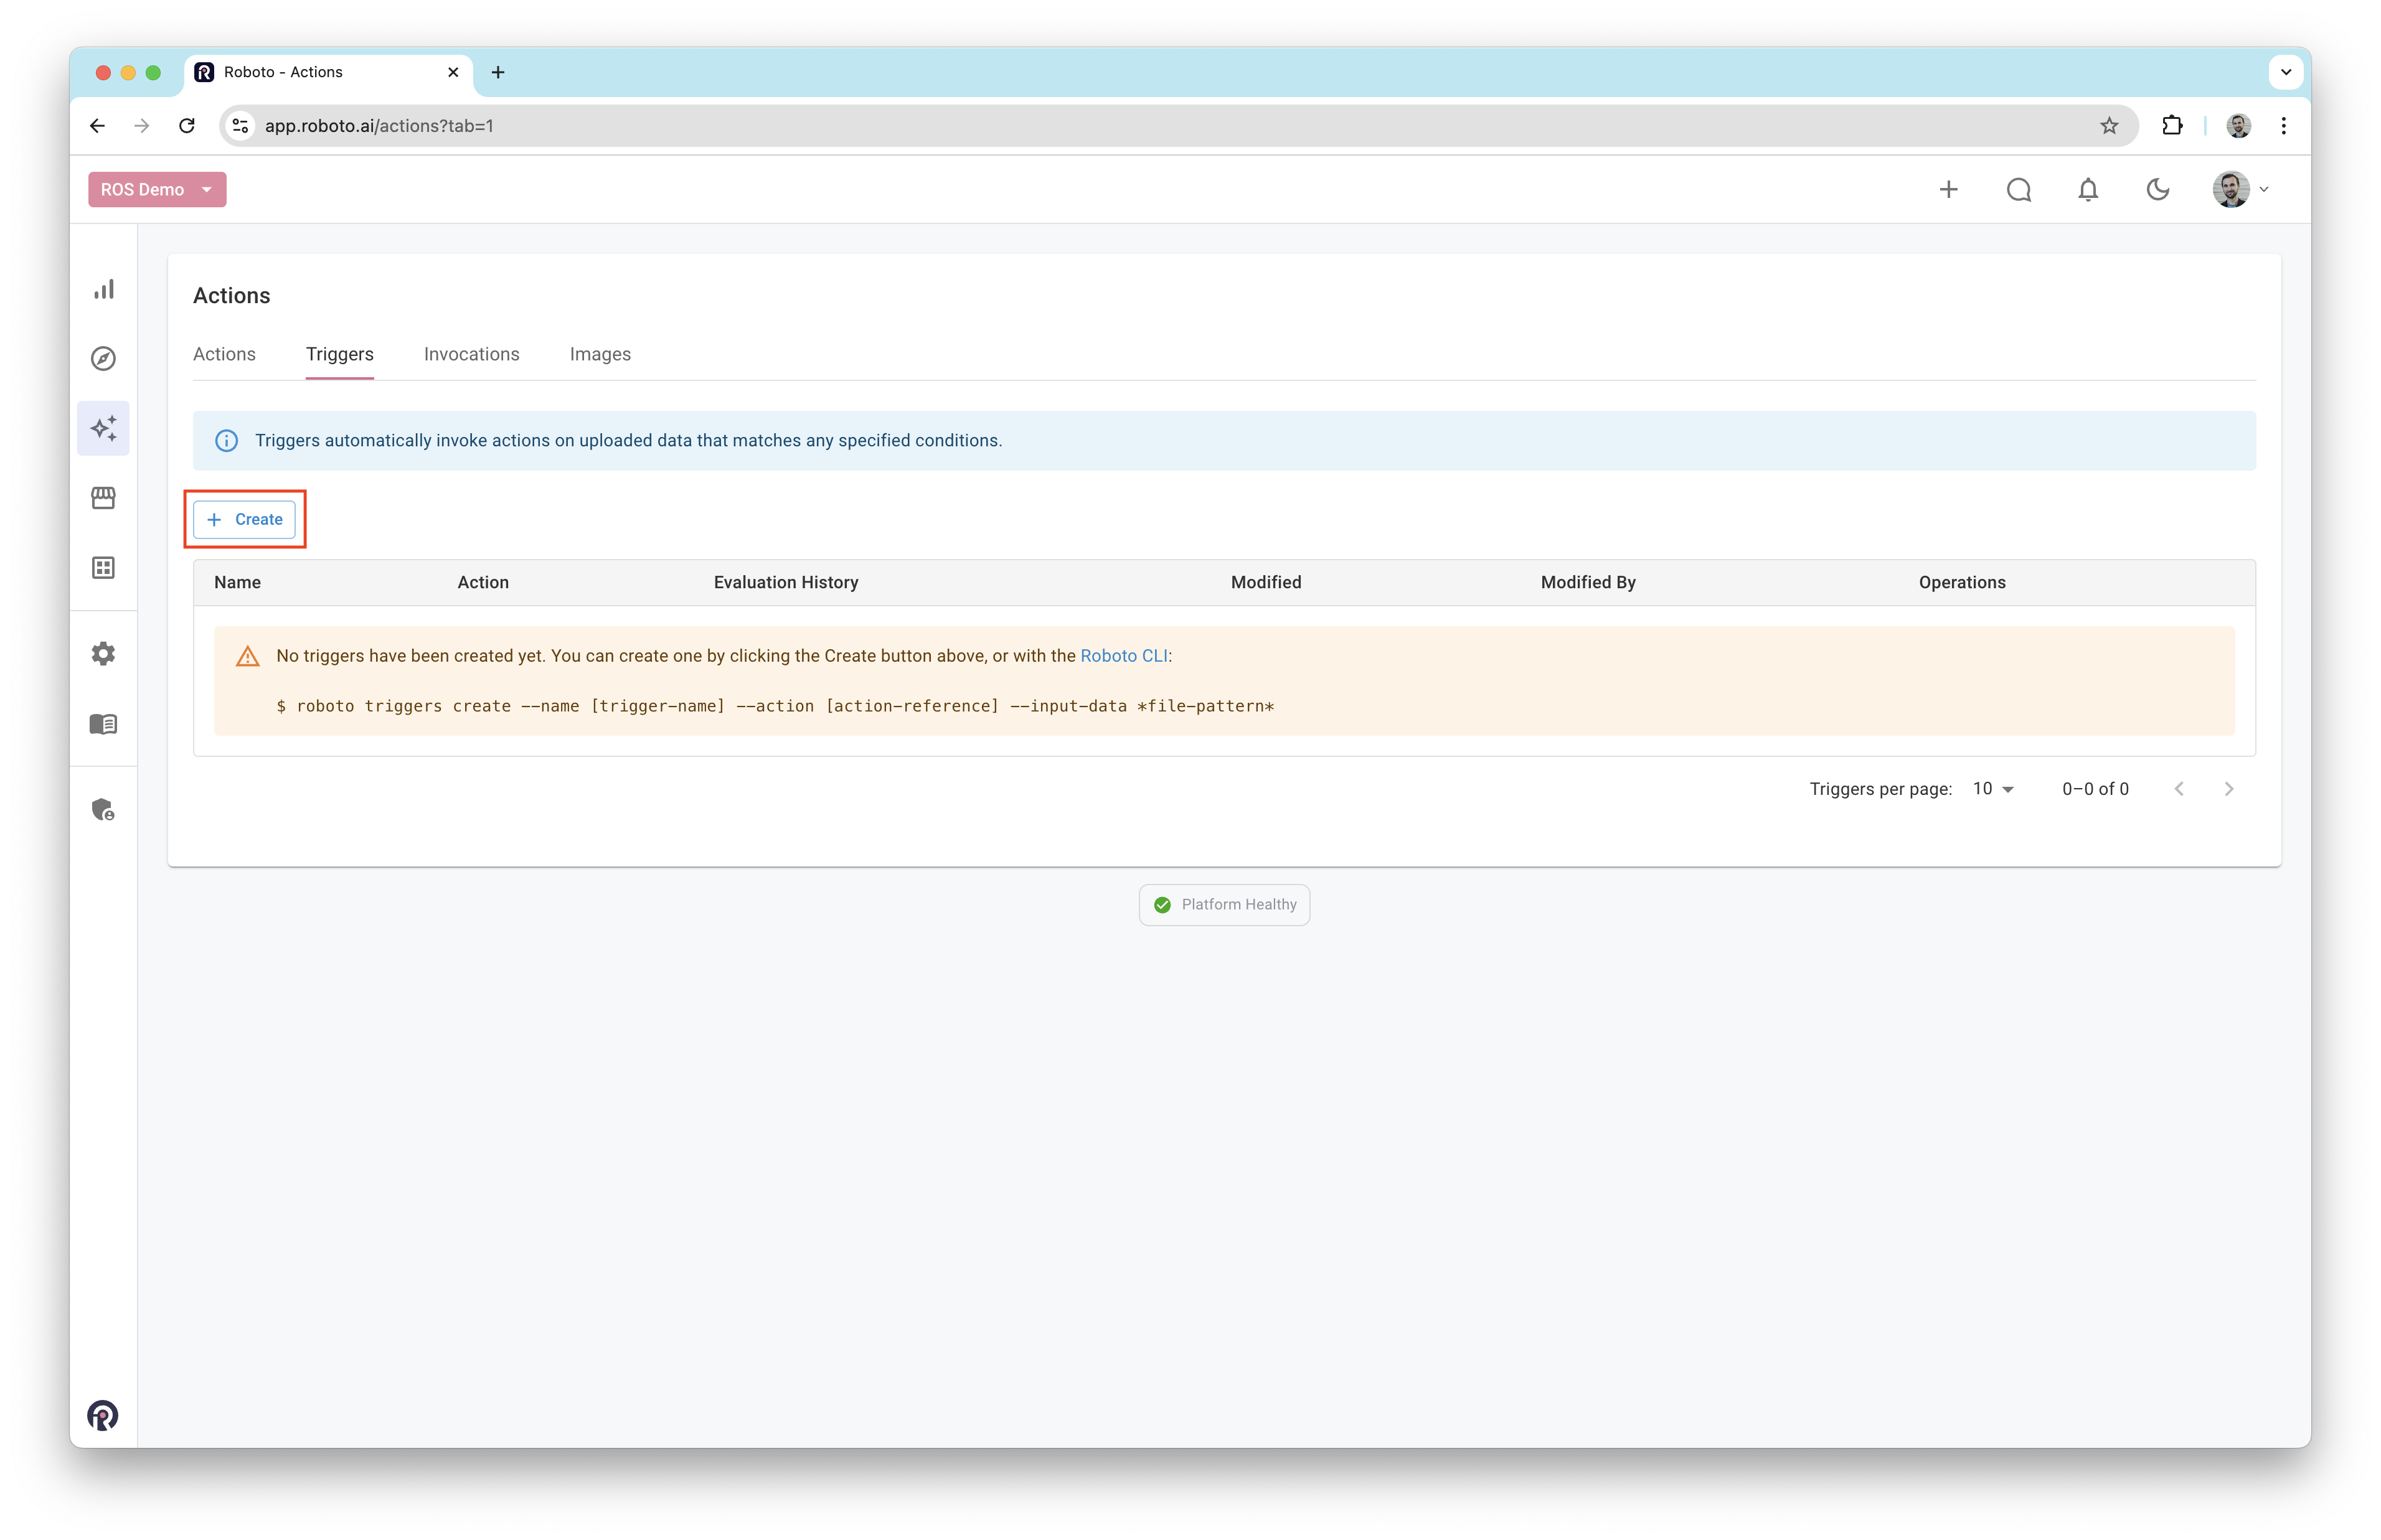Open the Roboto CLI link
The image size is (2381, 1540).
(1123, 656)
